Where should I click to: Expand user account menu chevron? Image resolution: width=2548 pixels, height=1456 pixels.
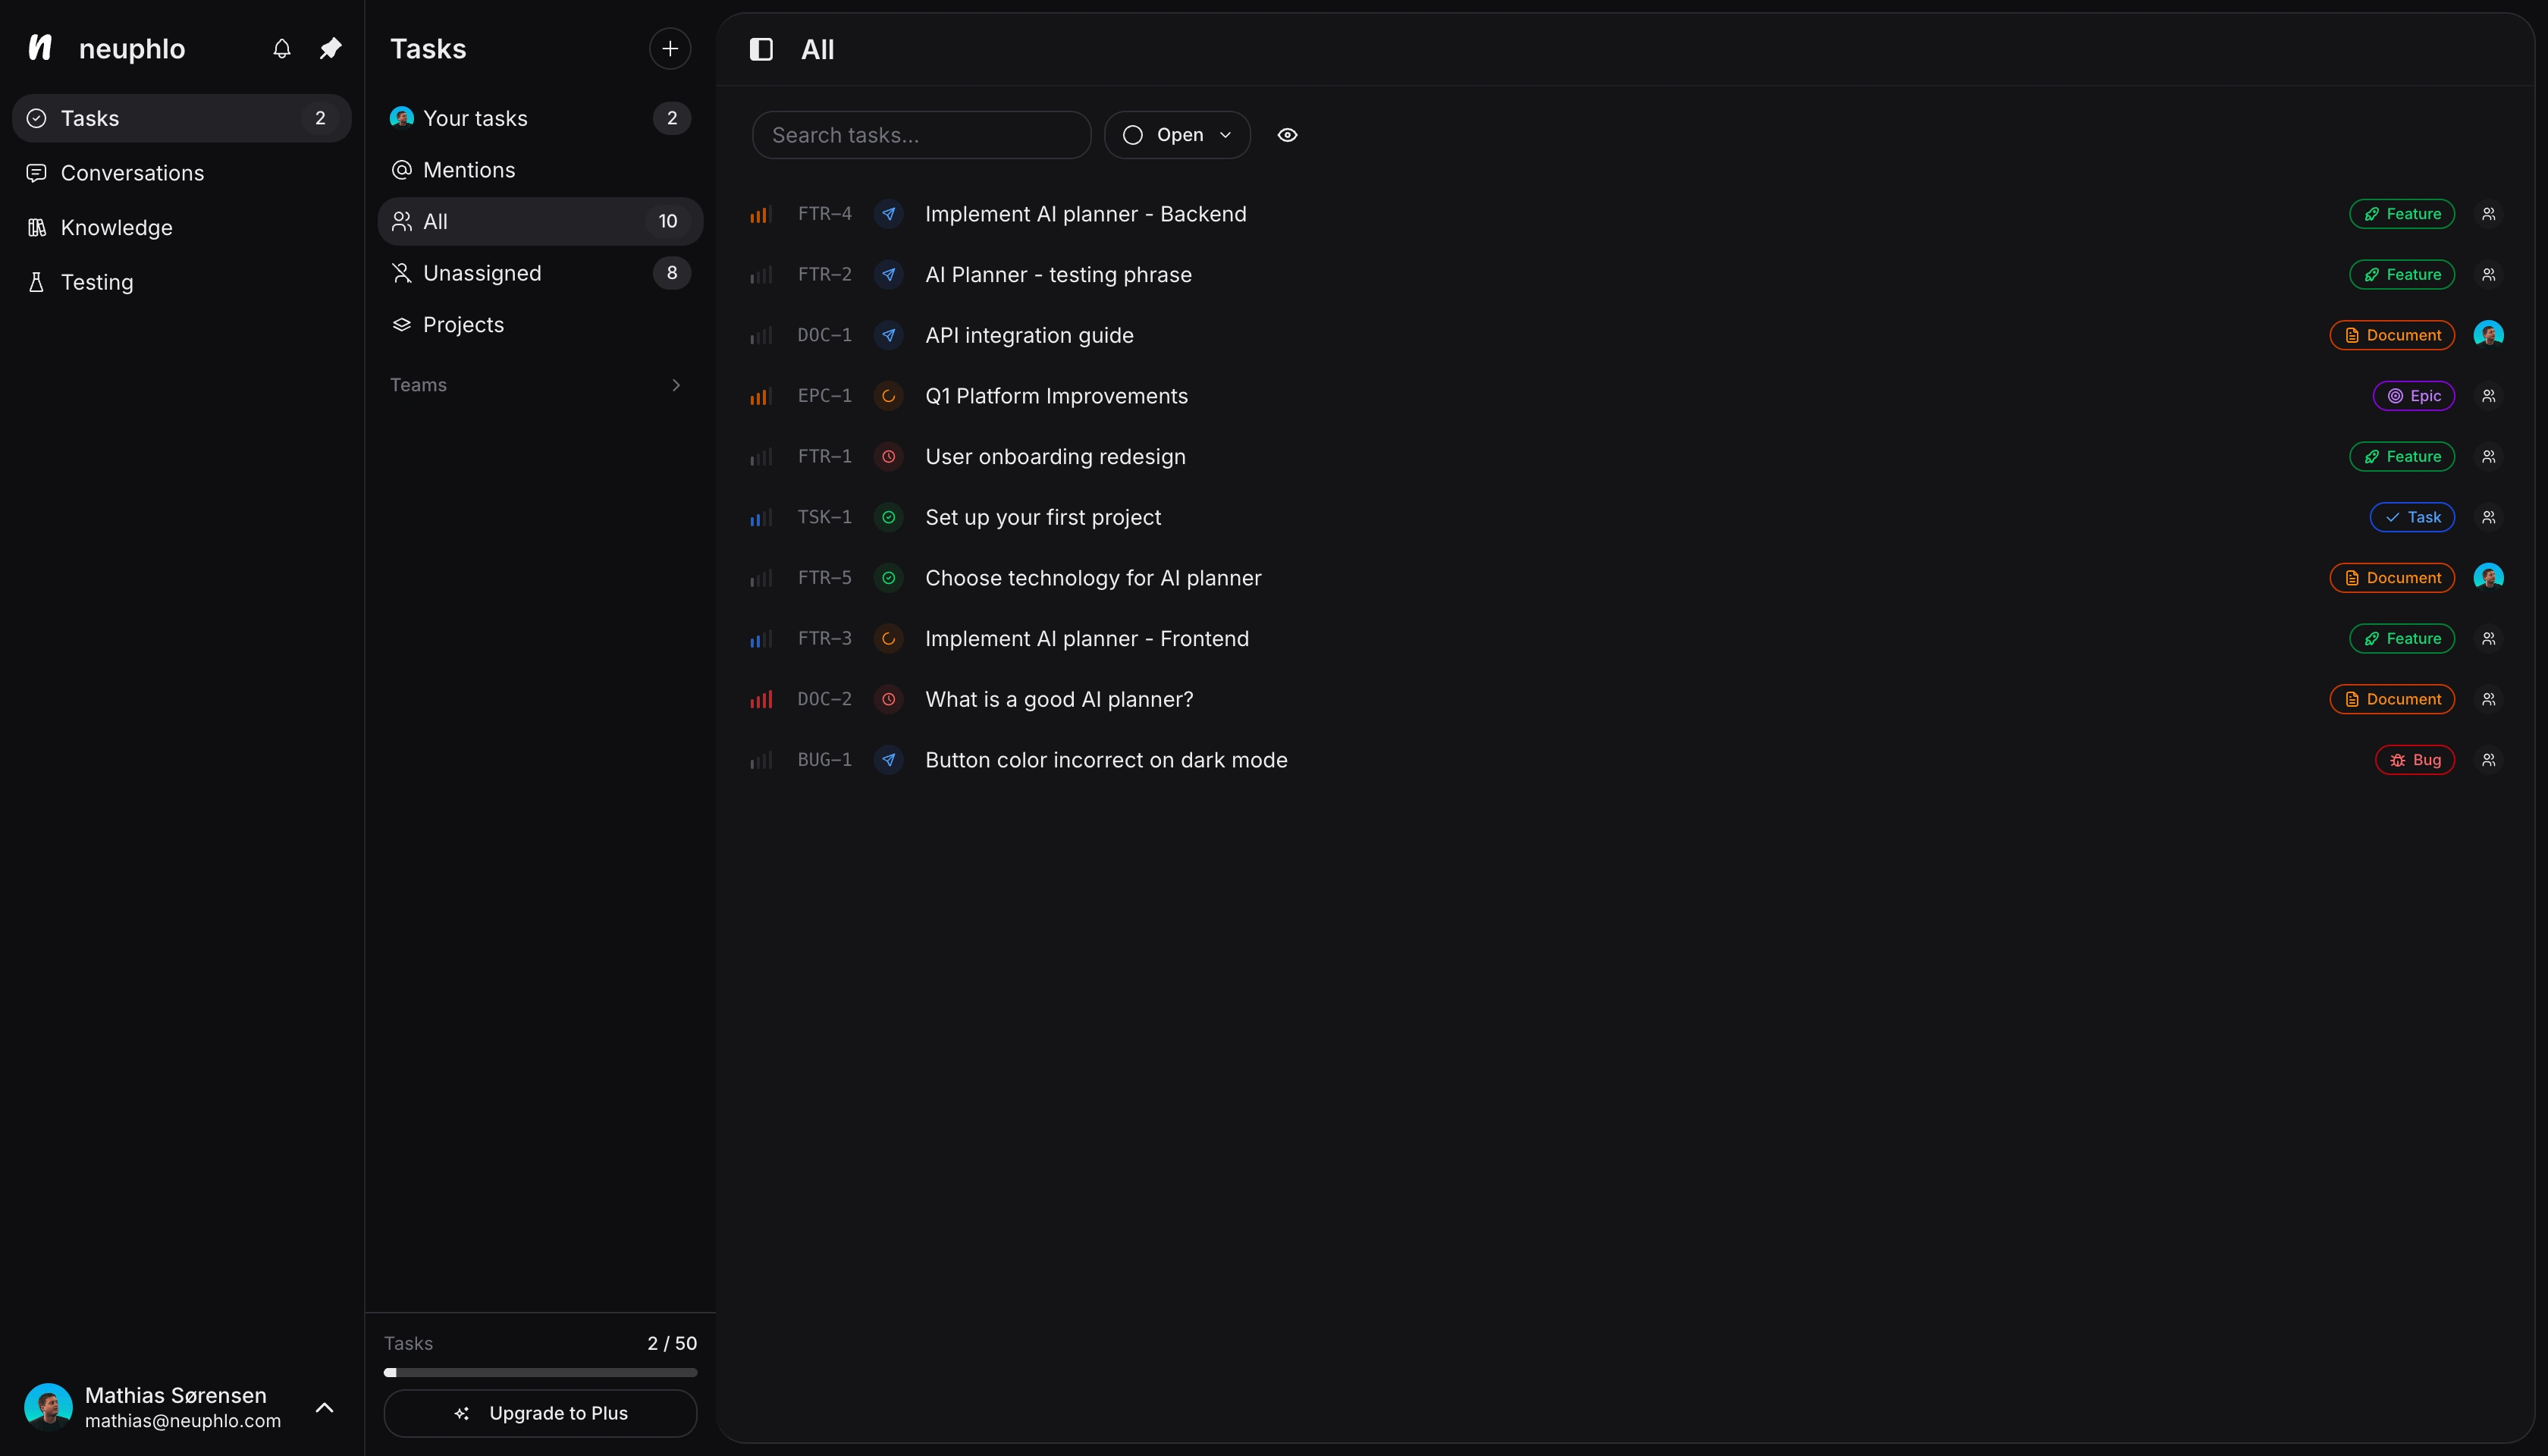click(324, 1407)
